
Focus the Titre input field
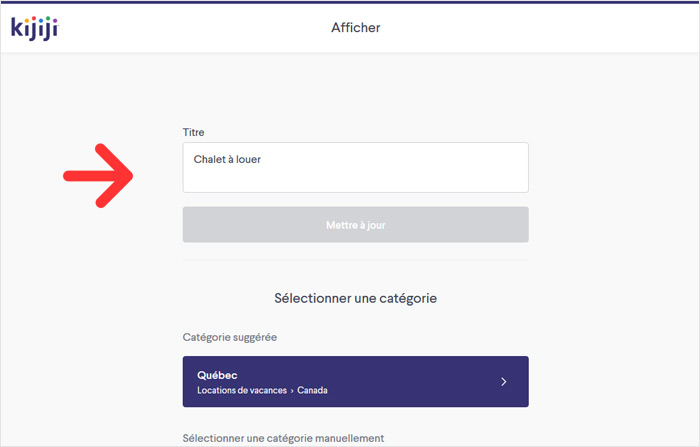click(355, 167)
